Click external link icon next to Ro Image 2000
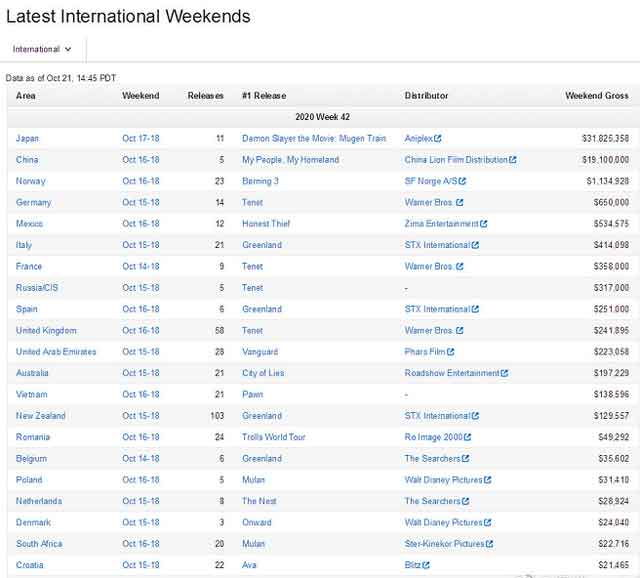The height and width of the screenshot is (578, 640). [468, 437]
